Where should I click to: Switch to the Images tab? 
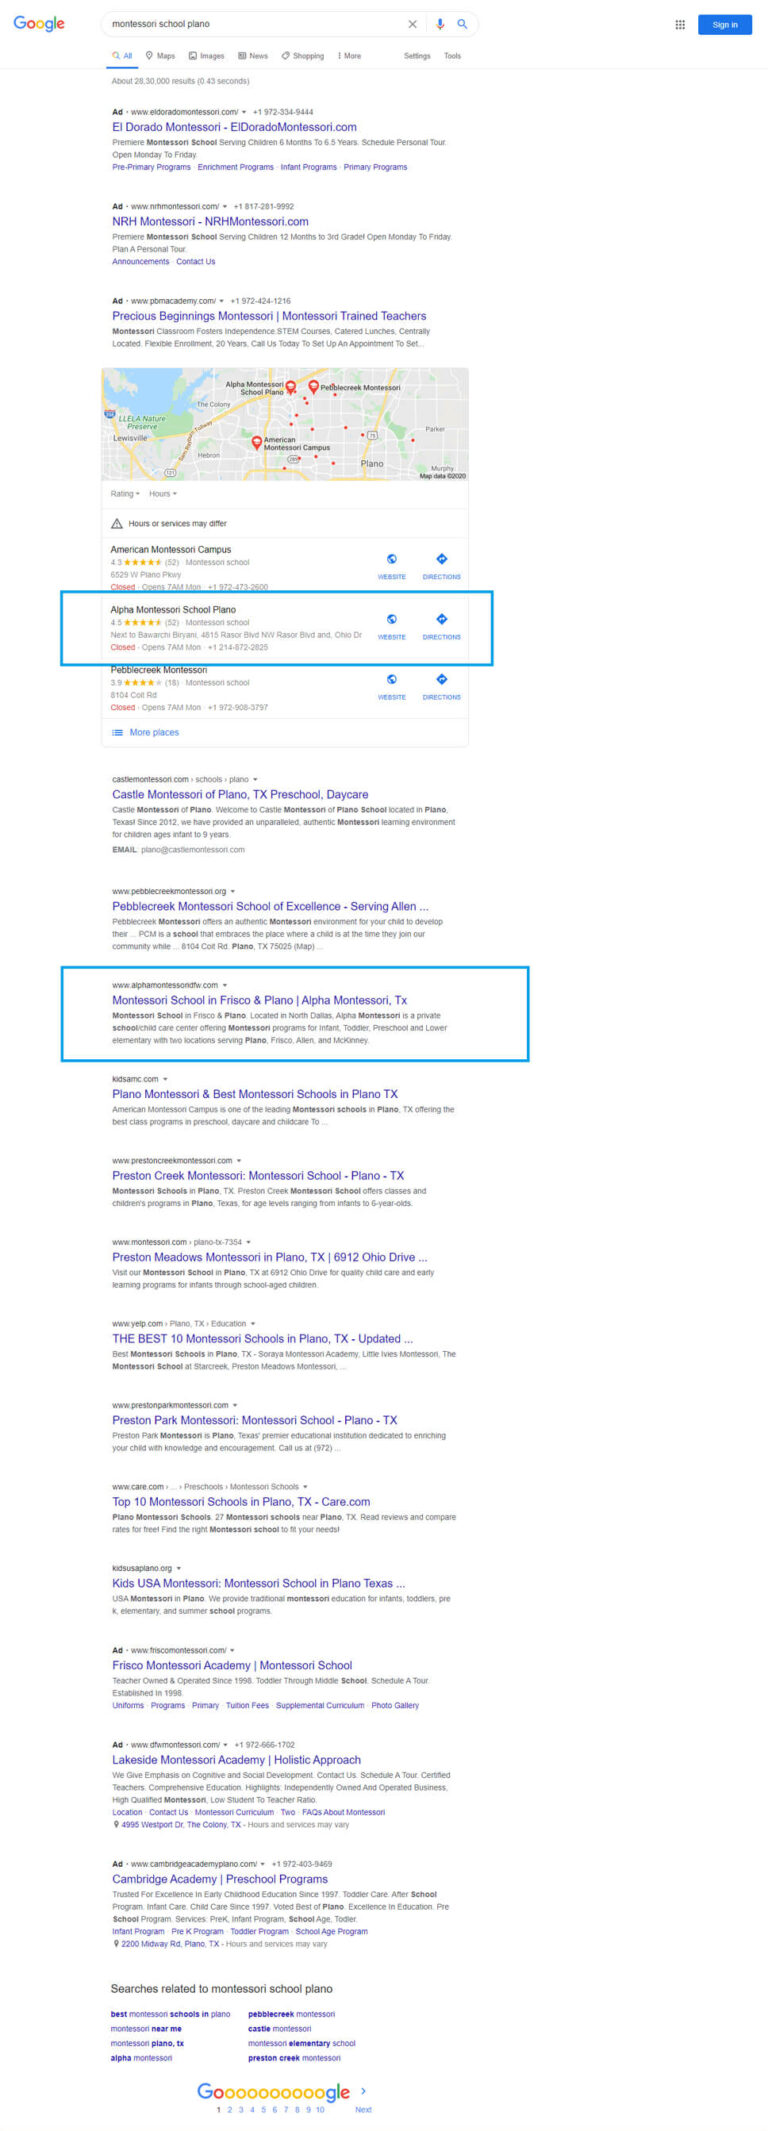207,56
